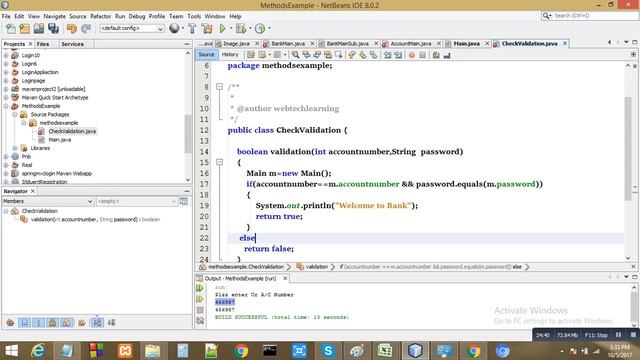Select CheckValidation.java in the project tree
Viewport: 640px width, 360px height.
click(x=72, y=131)
